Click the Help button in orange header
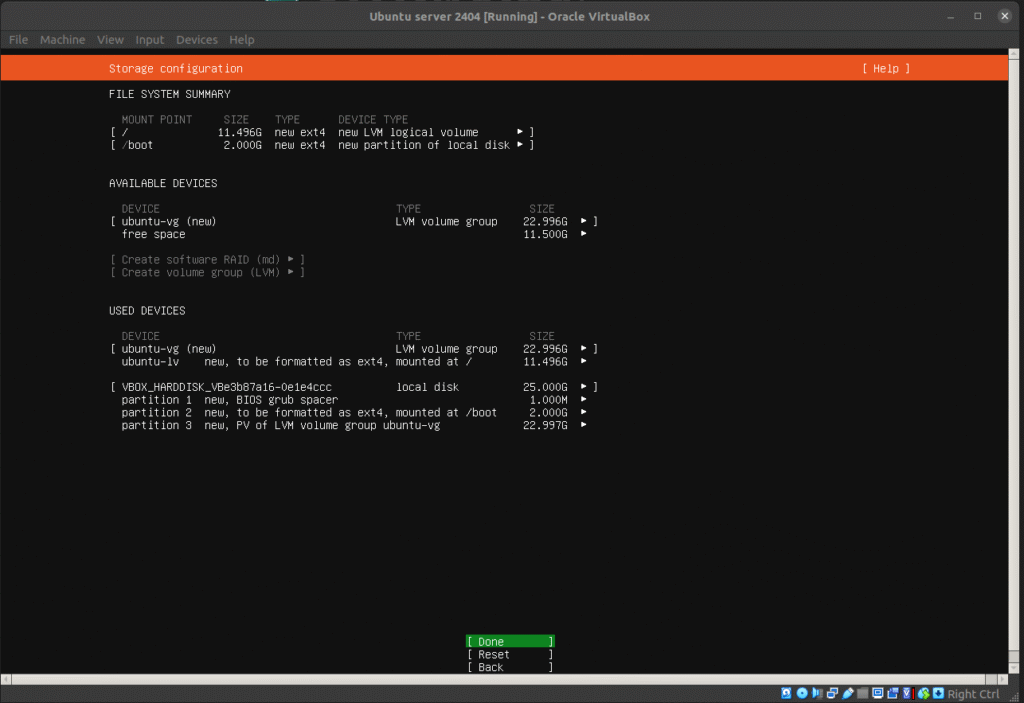The image size is (1024, 703). click(886, 69)
